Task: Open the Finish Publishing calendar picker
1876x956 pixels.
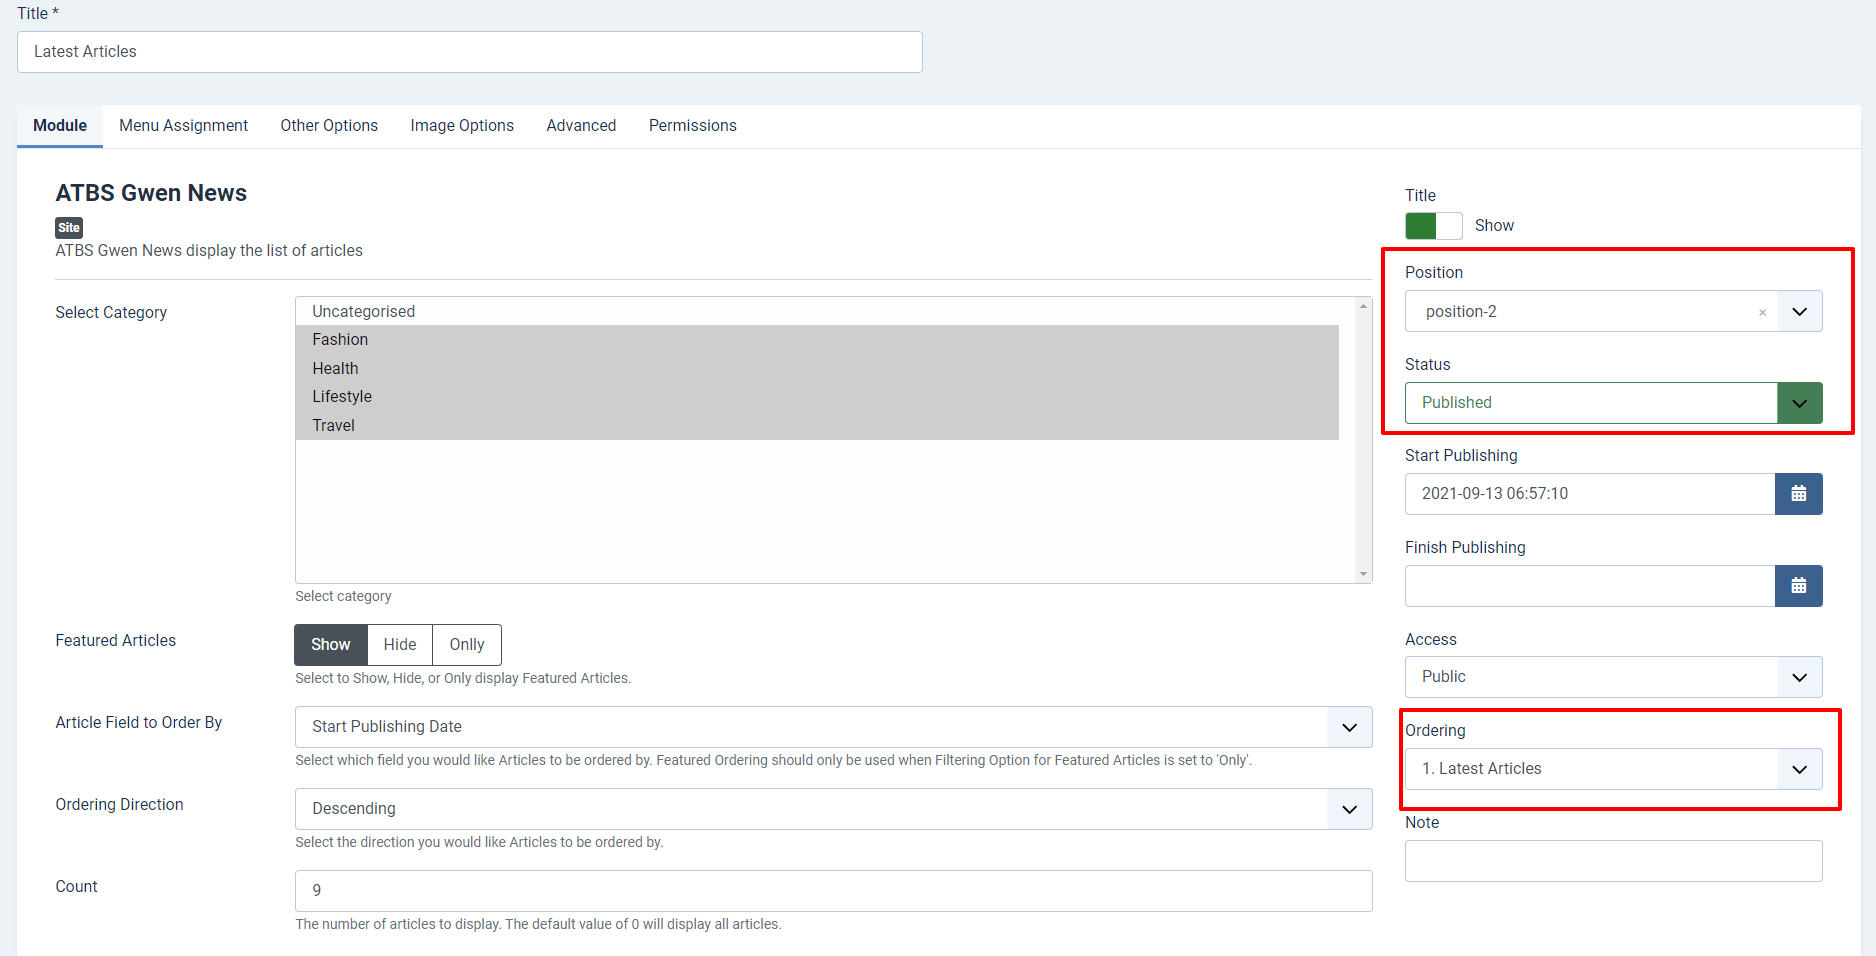Action: [1798, 586]
